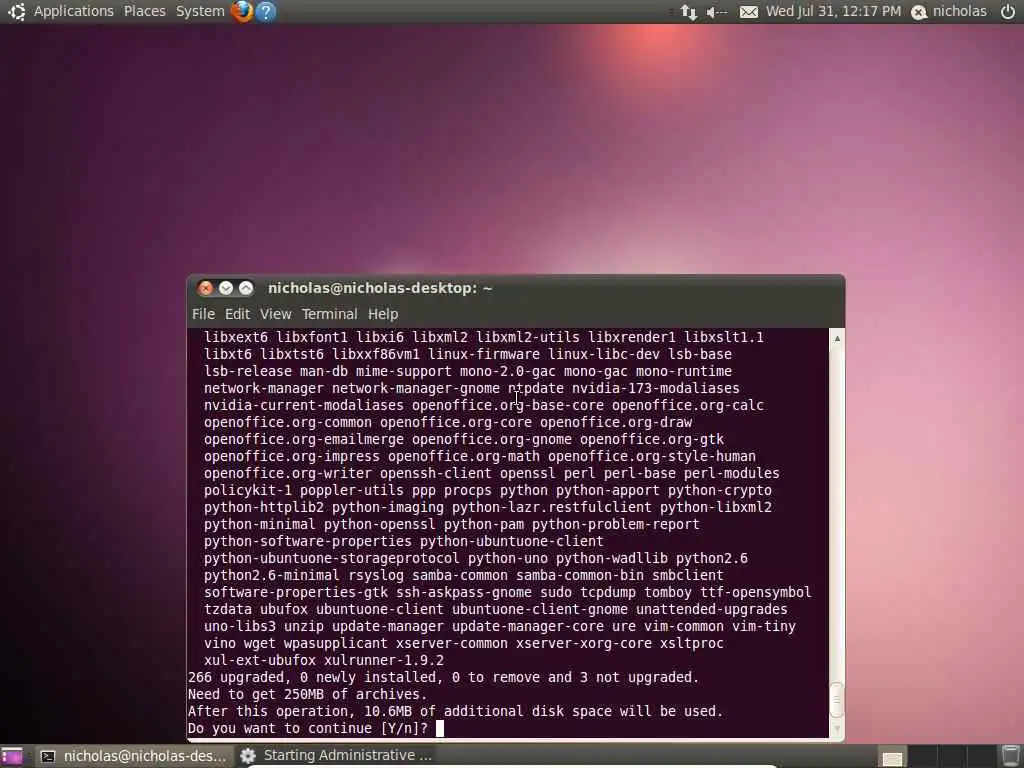Open the trash icon in bottom panel
This screenshot has width=1024, height=768.
[1012, 756]
